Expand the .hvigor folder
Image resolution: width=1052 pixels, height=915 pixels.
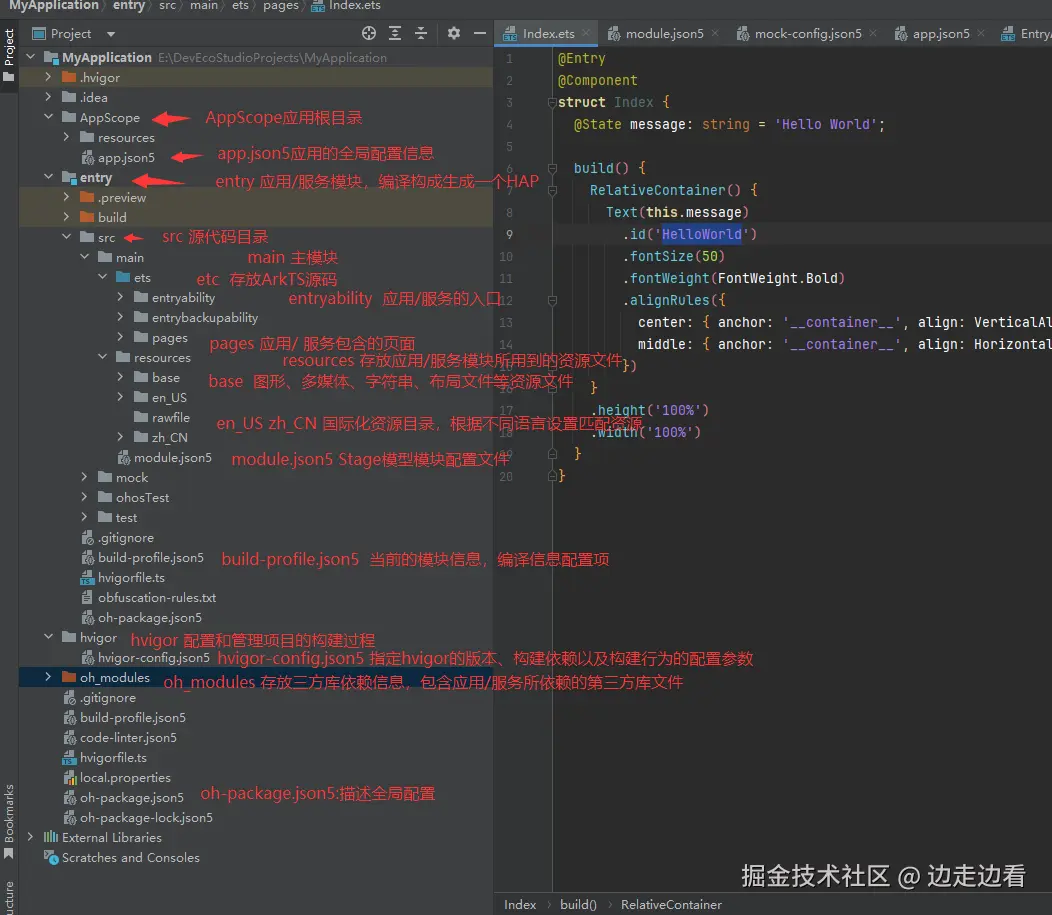(48, 77)
